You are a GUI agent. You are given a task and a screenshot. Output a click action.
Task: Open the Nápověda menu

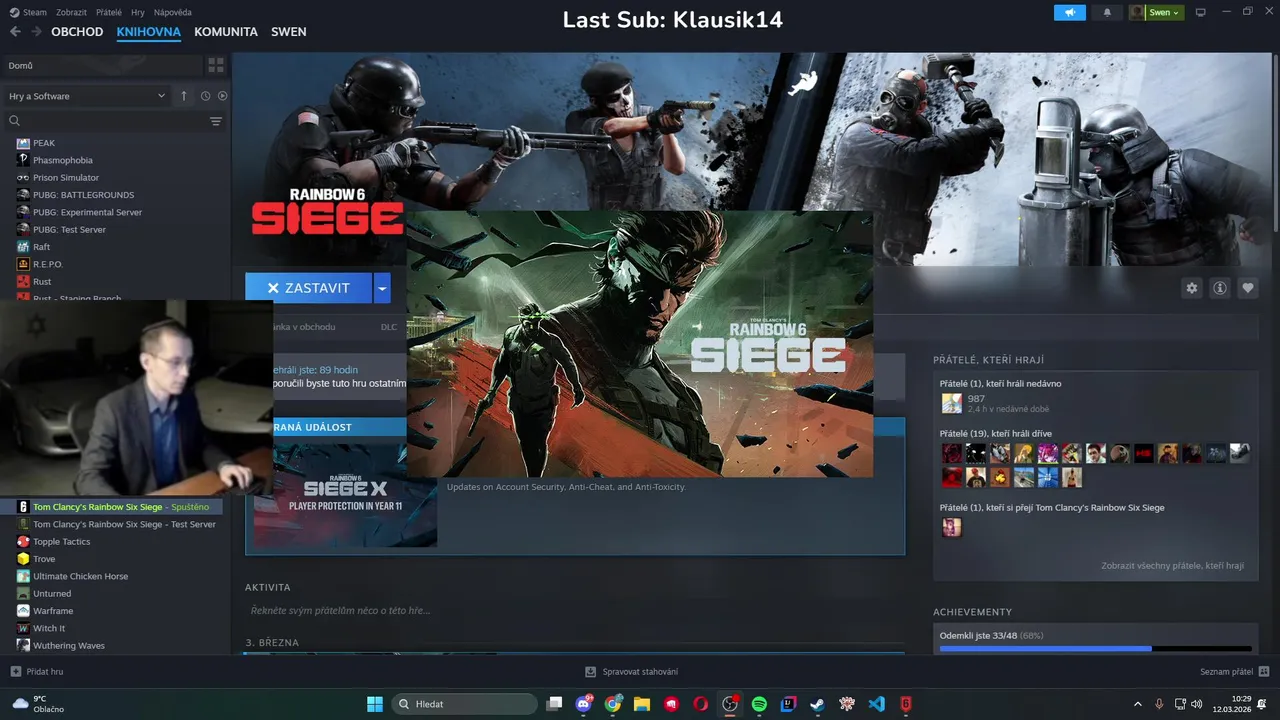pos(173,12)
